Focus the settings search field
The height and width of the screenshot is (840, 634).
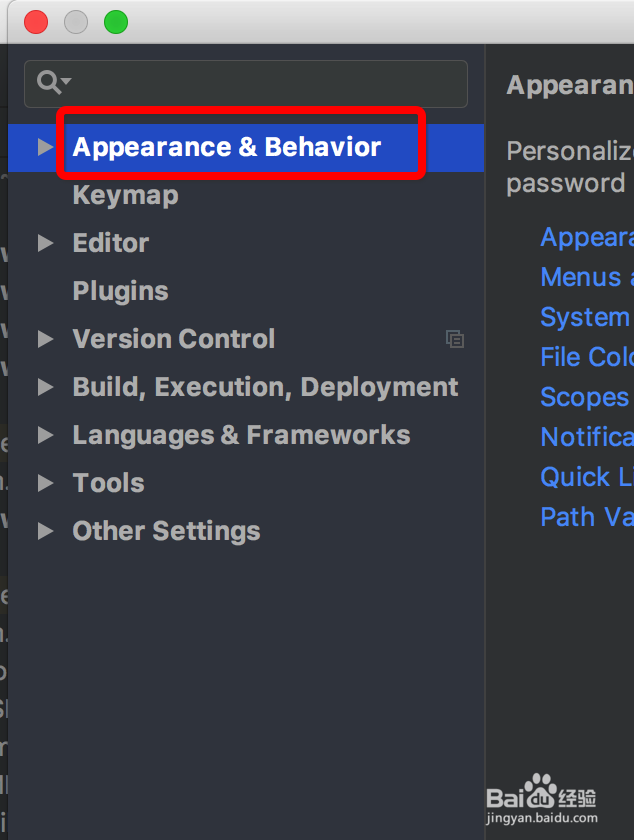(246, 84)
